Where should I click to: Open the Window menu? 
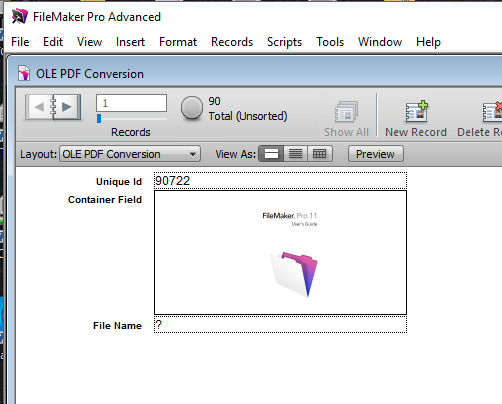click(x=380, y=42)
